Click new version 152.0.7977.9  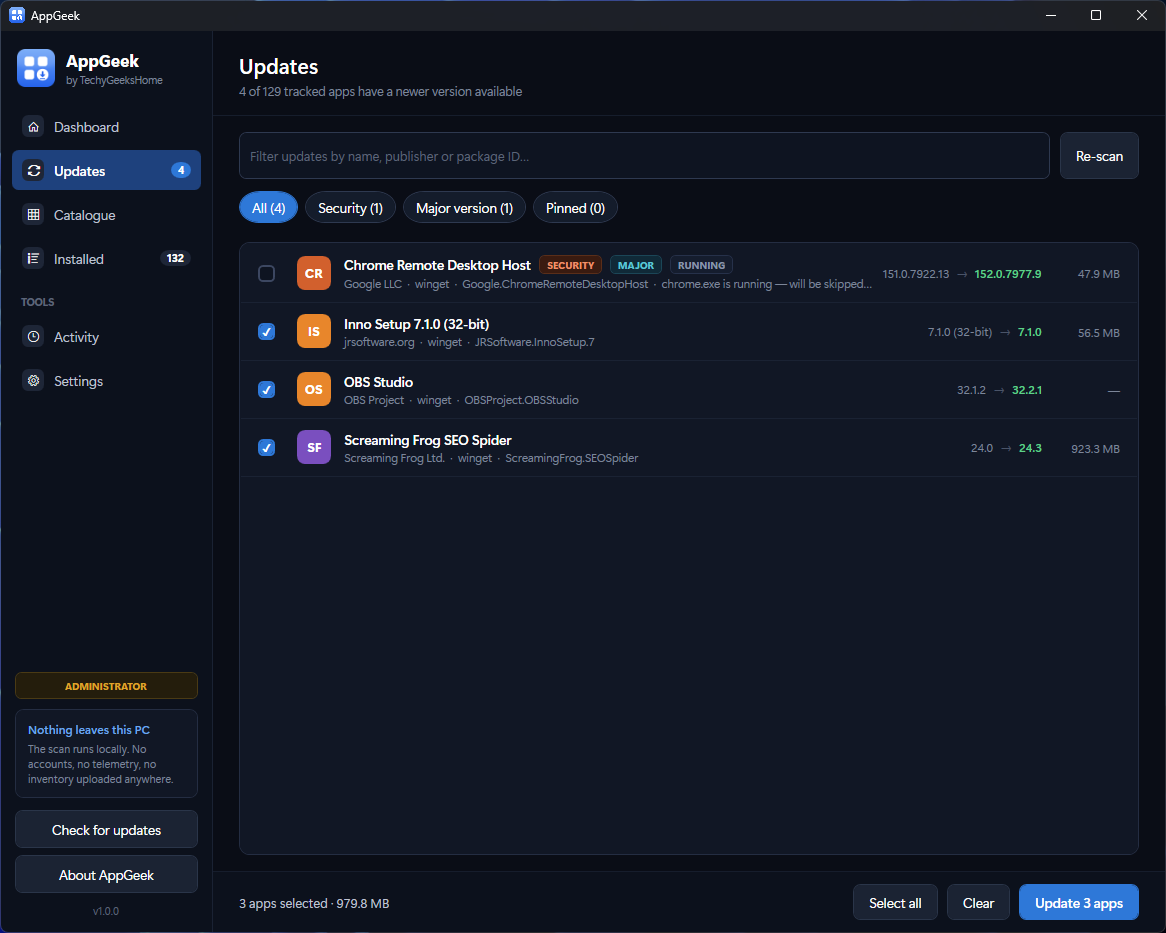point(1008,274)
